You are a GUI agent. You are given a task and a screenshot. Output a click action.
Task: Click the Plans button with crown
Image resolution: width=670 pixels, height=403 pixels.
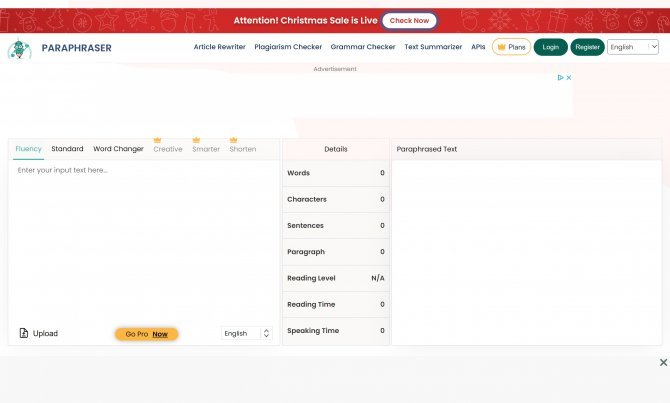[511, 47]
